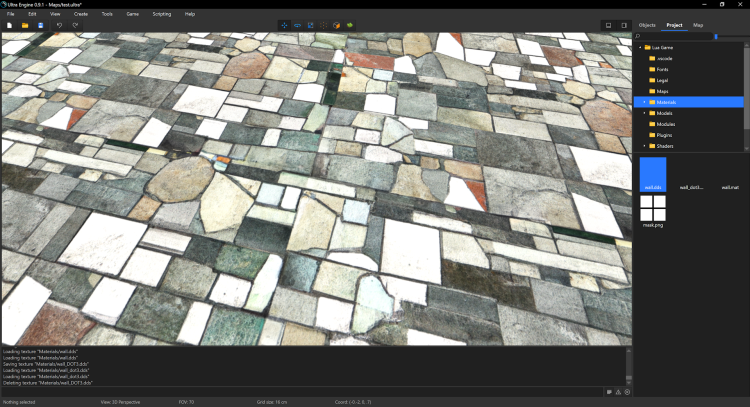Click the Undo arrow icon

(58, 25)
